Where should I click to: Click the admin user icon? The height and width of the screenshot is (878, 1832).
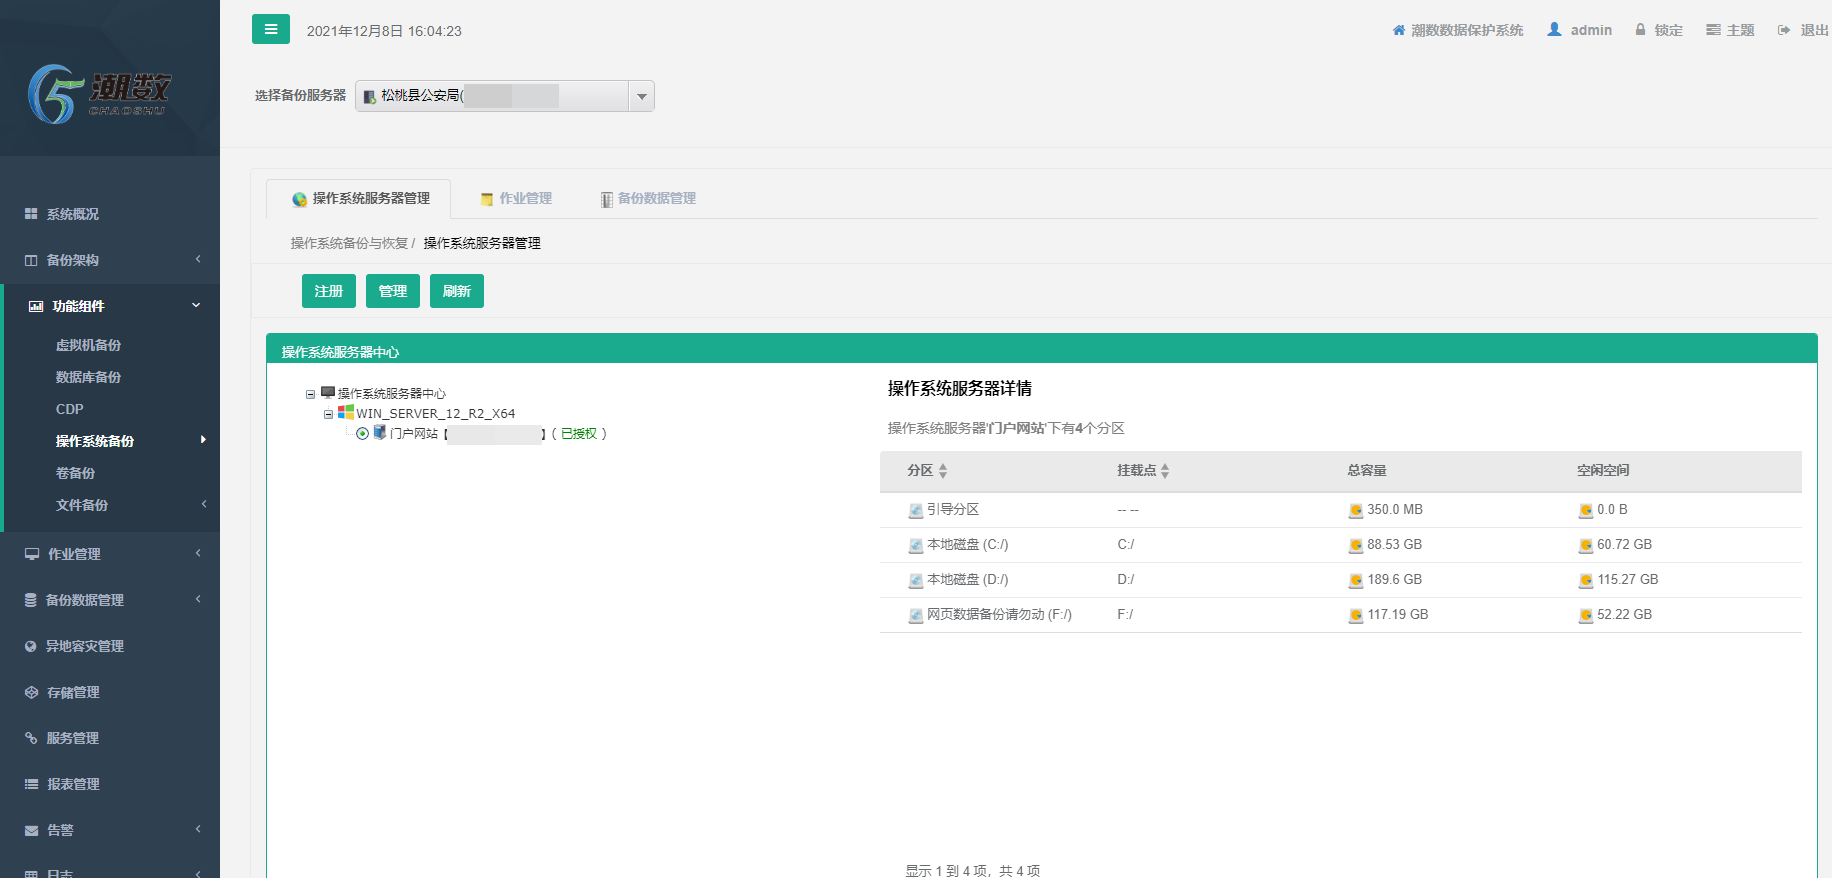pyautogui.click(x=1554, y=30)
